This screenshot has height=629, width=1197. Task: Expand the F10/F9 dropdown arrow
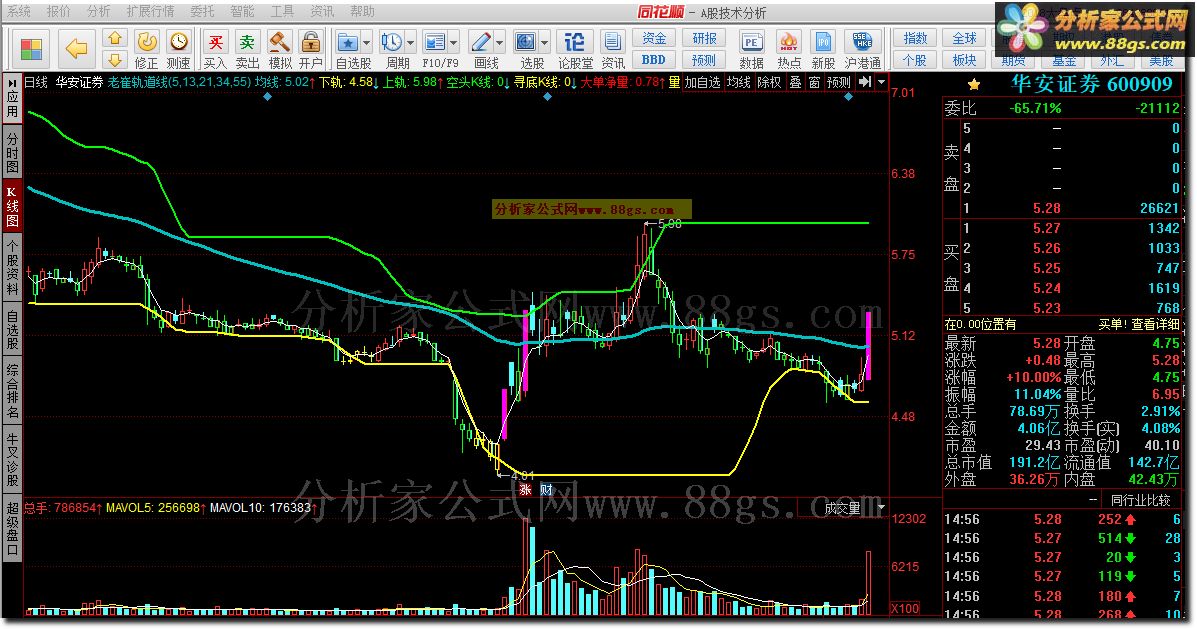(x=453, y=43)
